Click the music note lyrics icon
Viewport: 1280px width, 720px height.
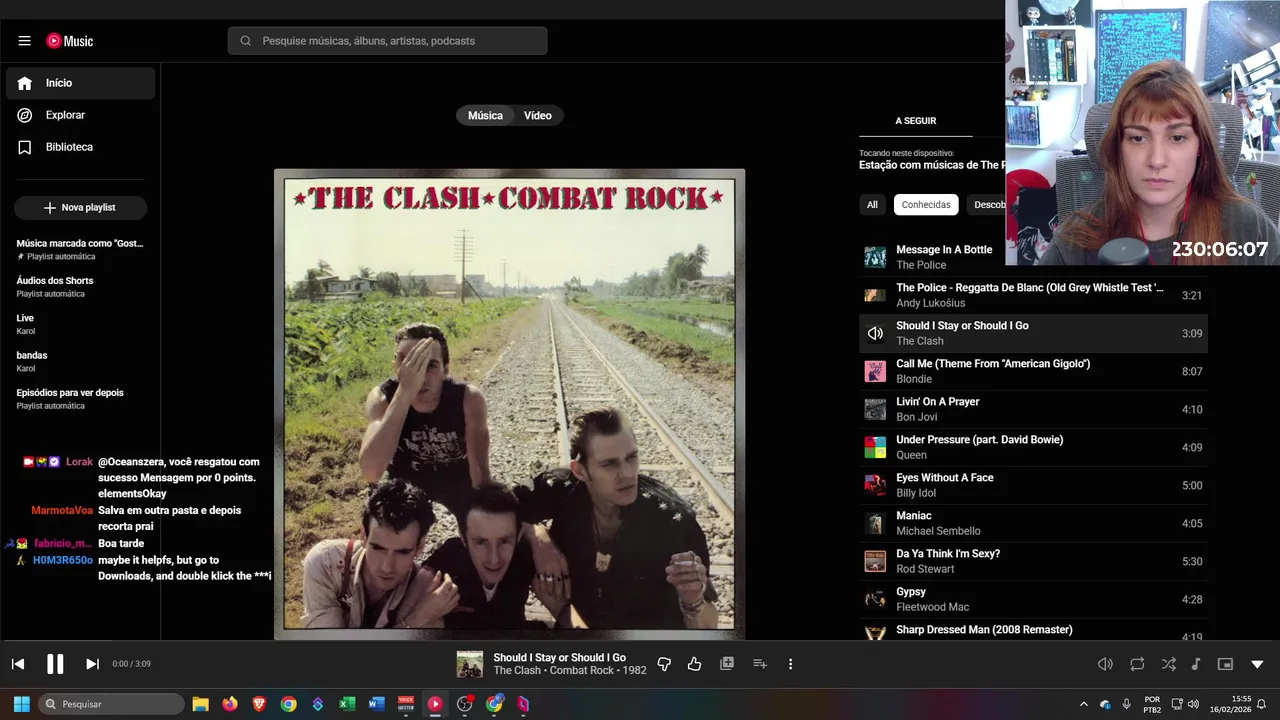[1195, 664]
